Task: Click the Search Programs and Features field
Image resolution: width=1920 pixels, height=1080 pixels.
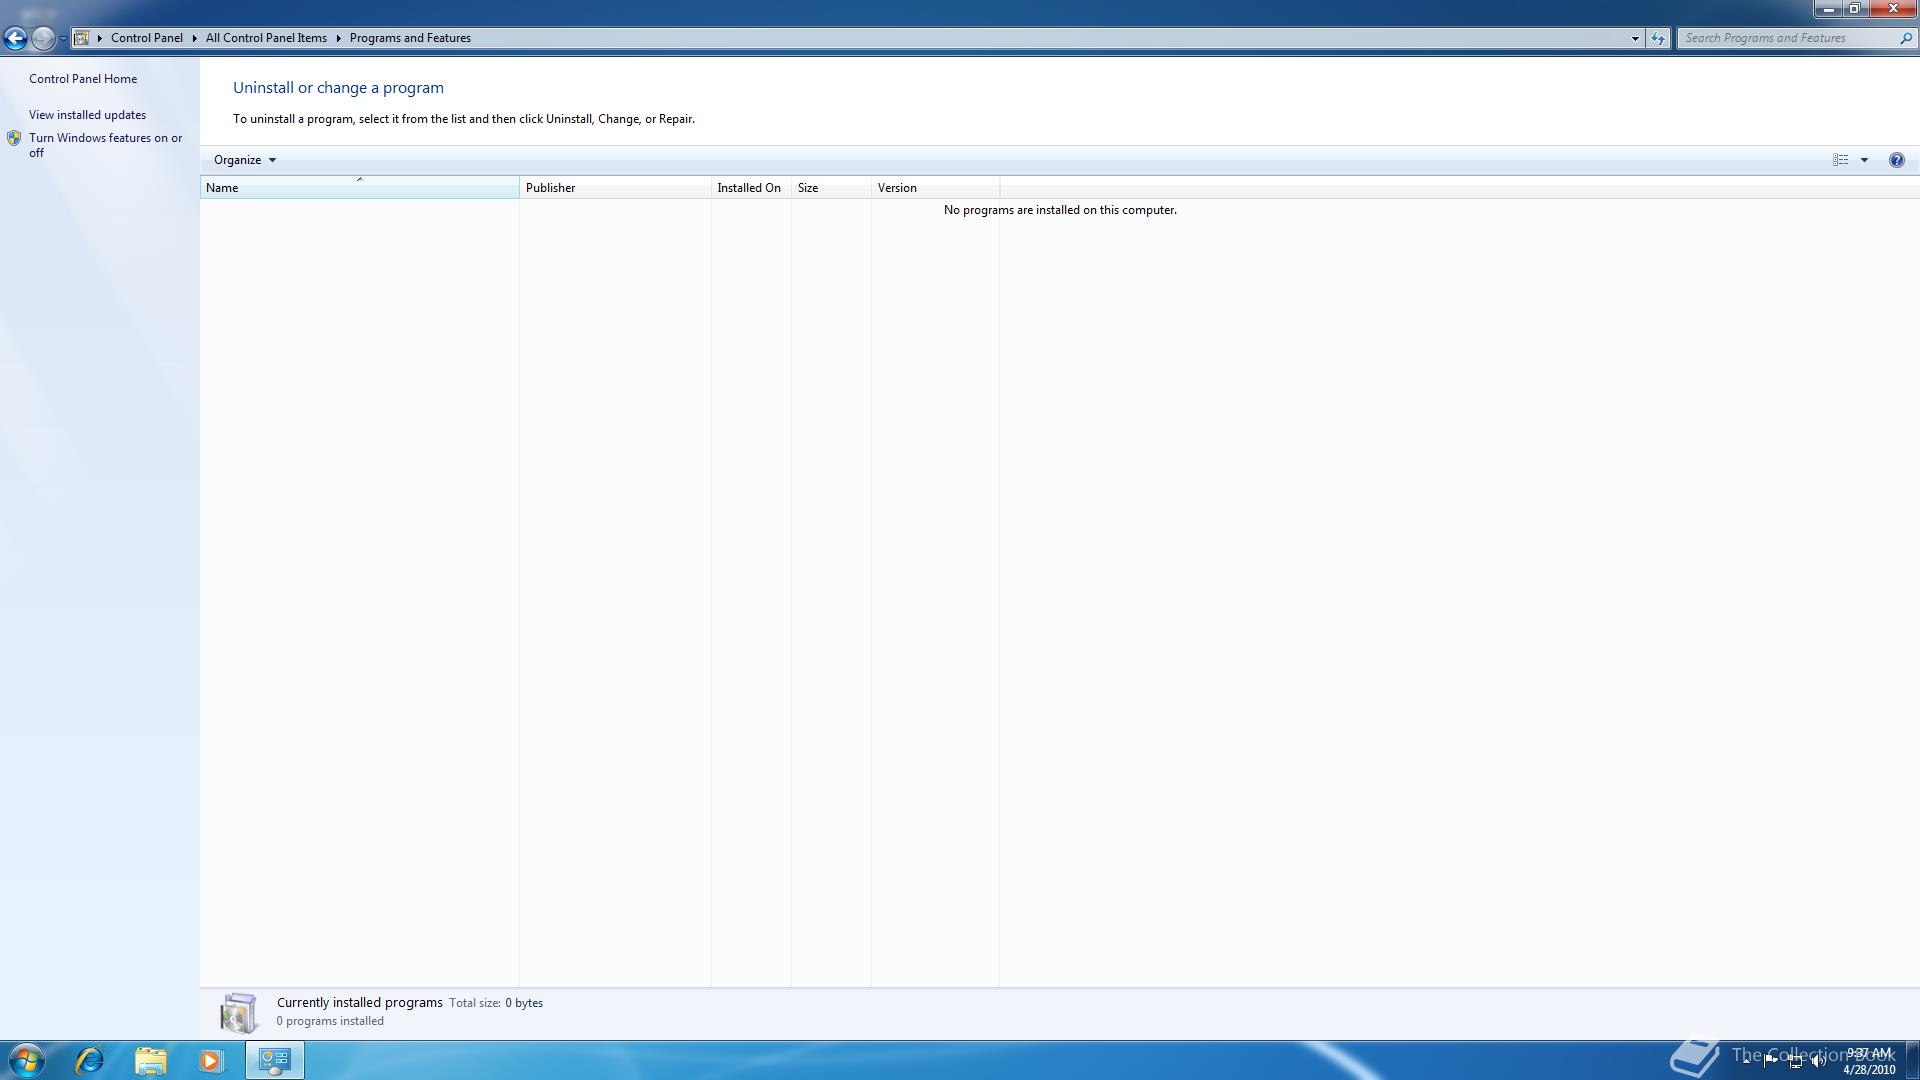Action: pyautogui.click(x=1785, y=38)
